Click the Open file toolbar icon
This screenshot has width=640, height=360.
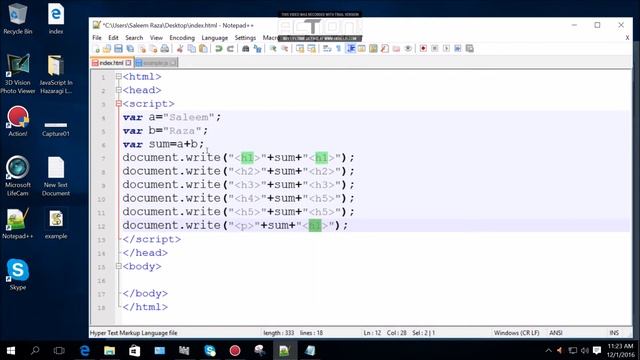coord(107,49)
